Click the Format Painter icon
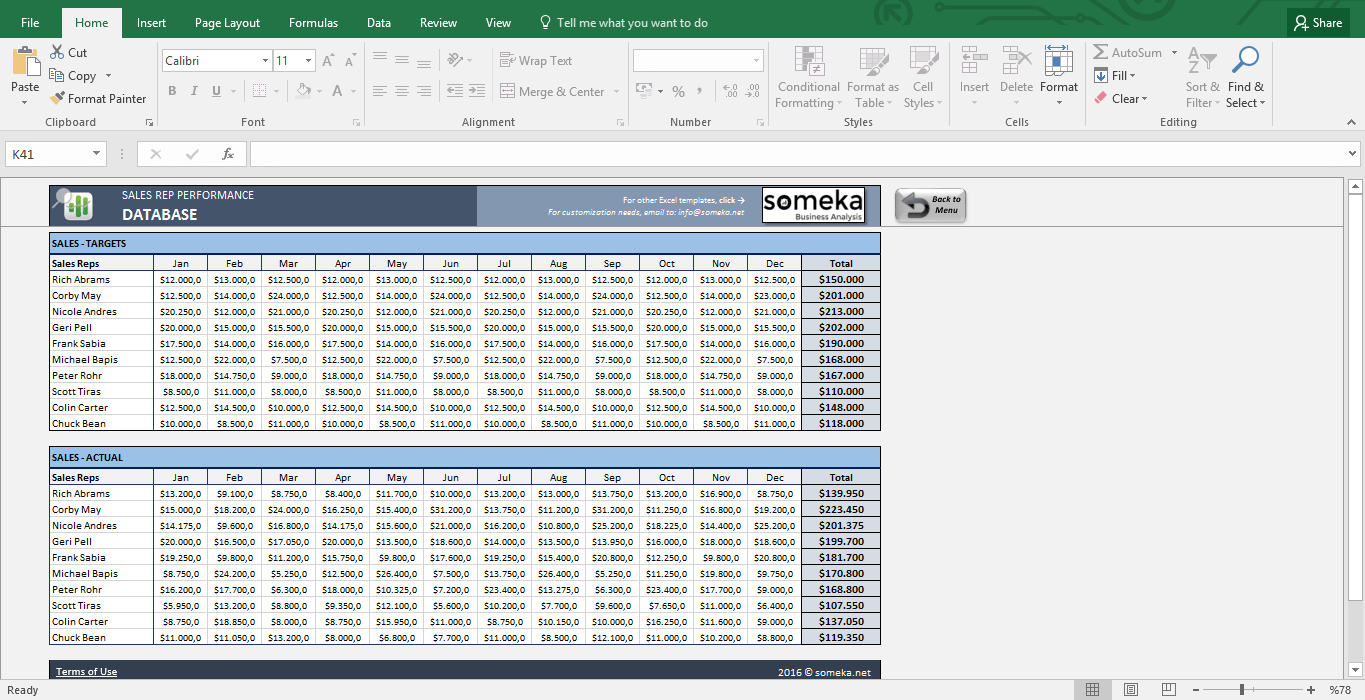1365x700 pixels. 57,99
